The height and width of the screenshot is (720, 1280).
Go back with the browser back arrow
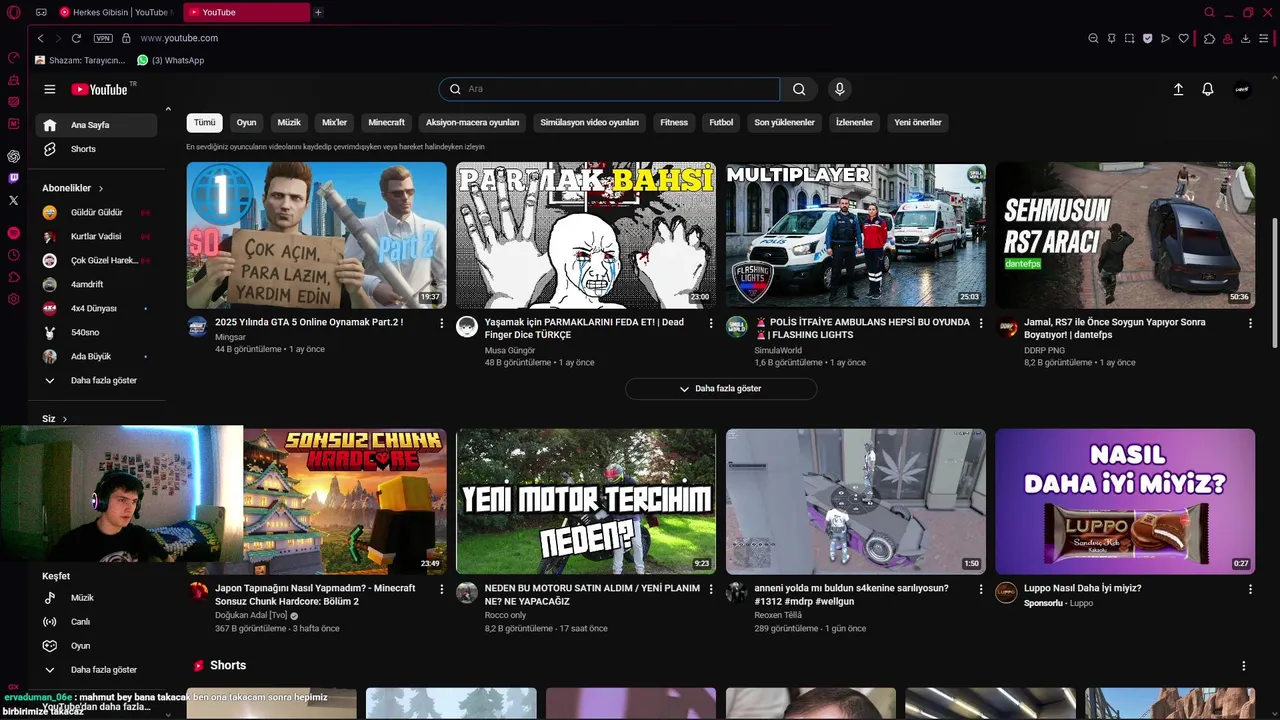40,38
